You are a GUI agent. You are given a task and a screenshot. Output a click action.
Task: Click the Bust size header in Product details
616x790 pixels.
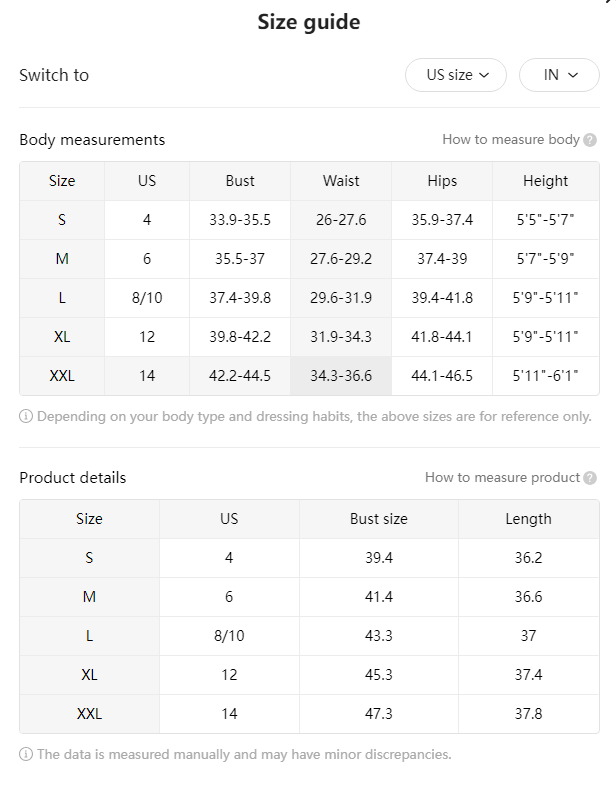tap(379, 519)
